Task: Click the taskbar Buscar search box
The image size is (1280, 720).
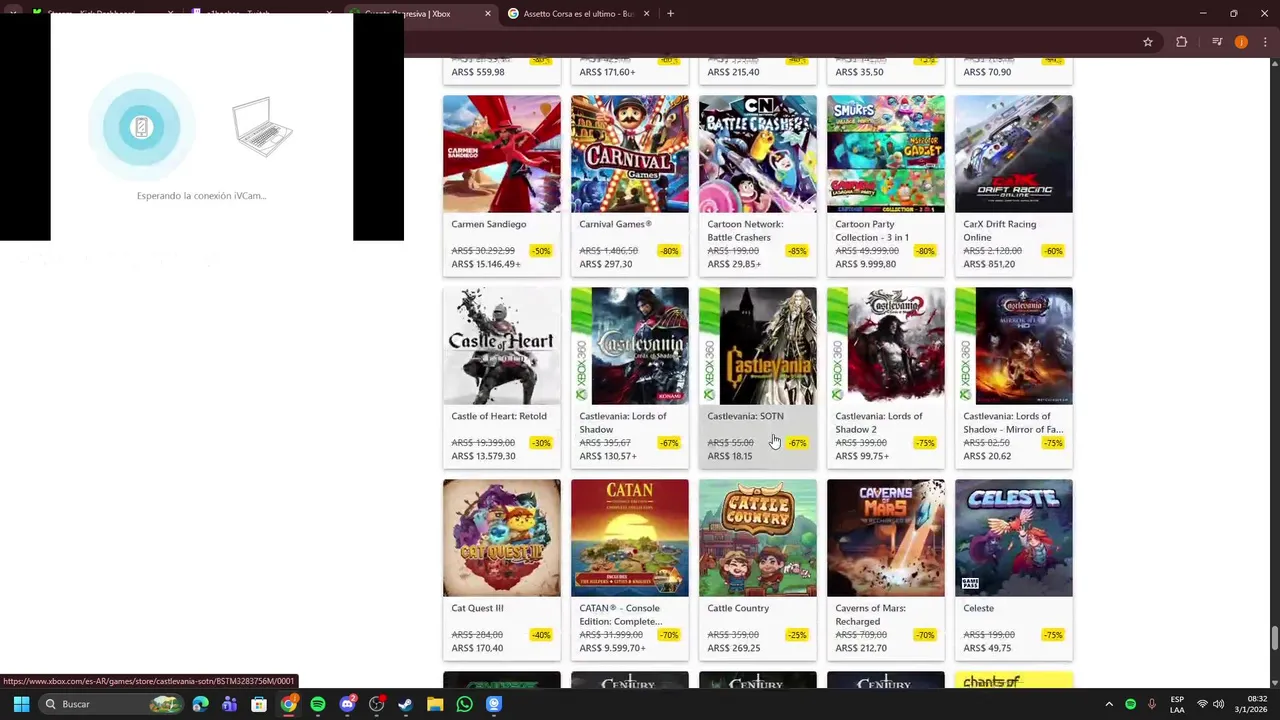Action: click(112, 704)
